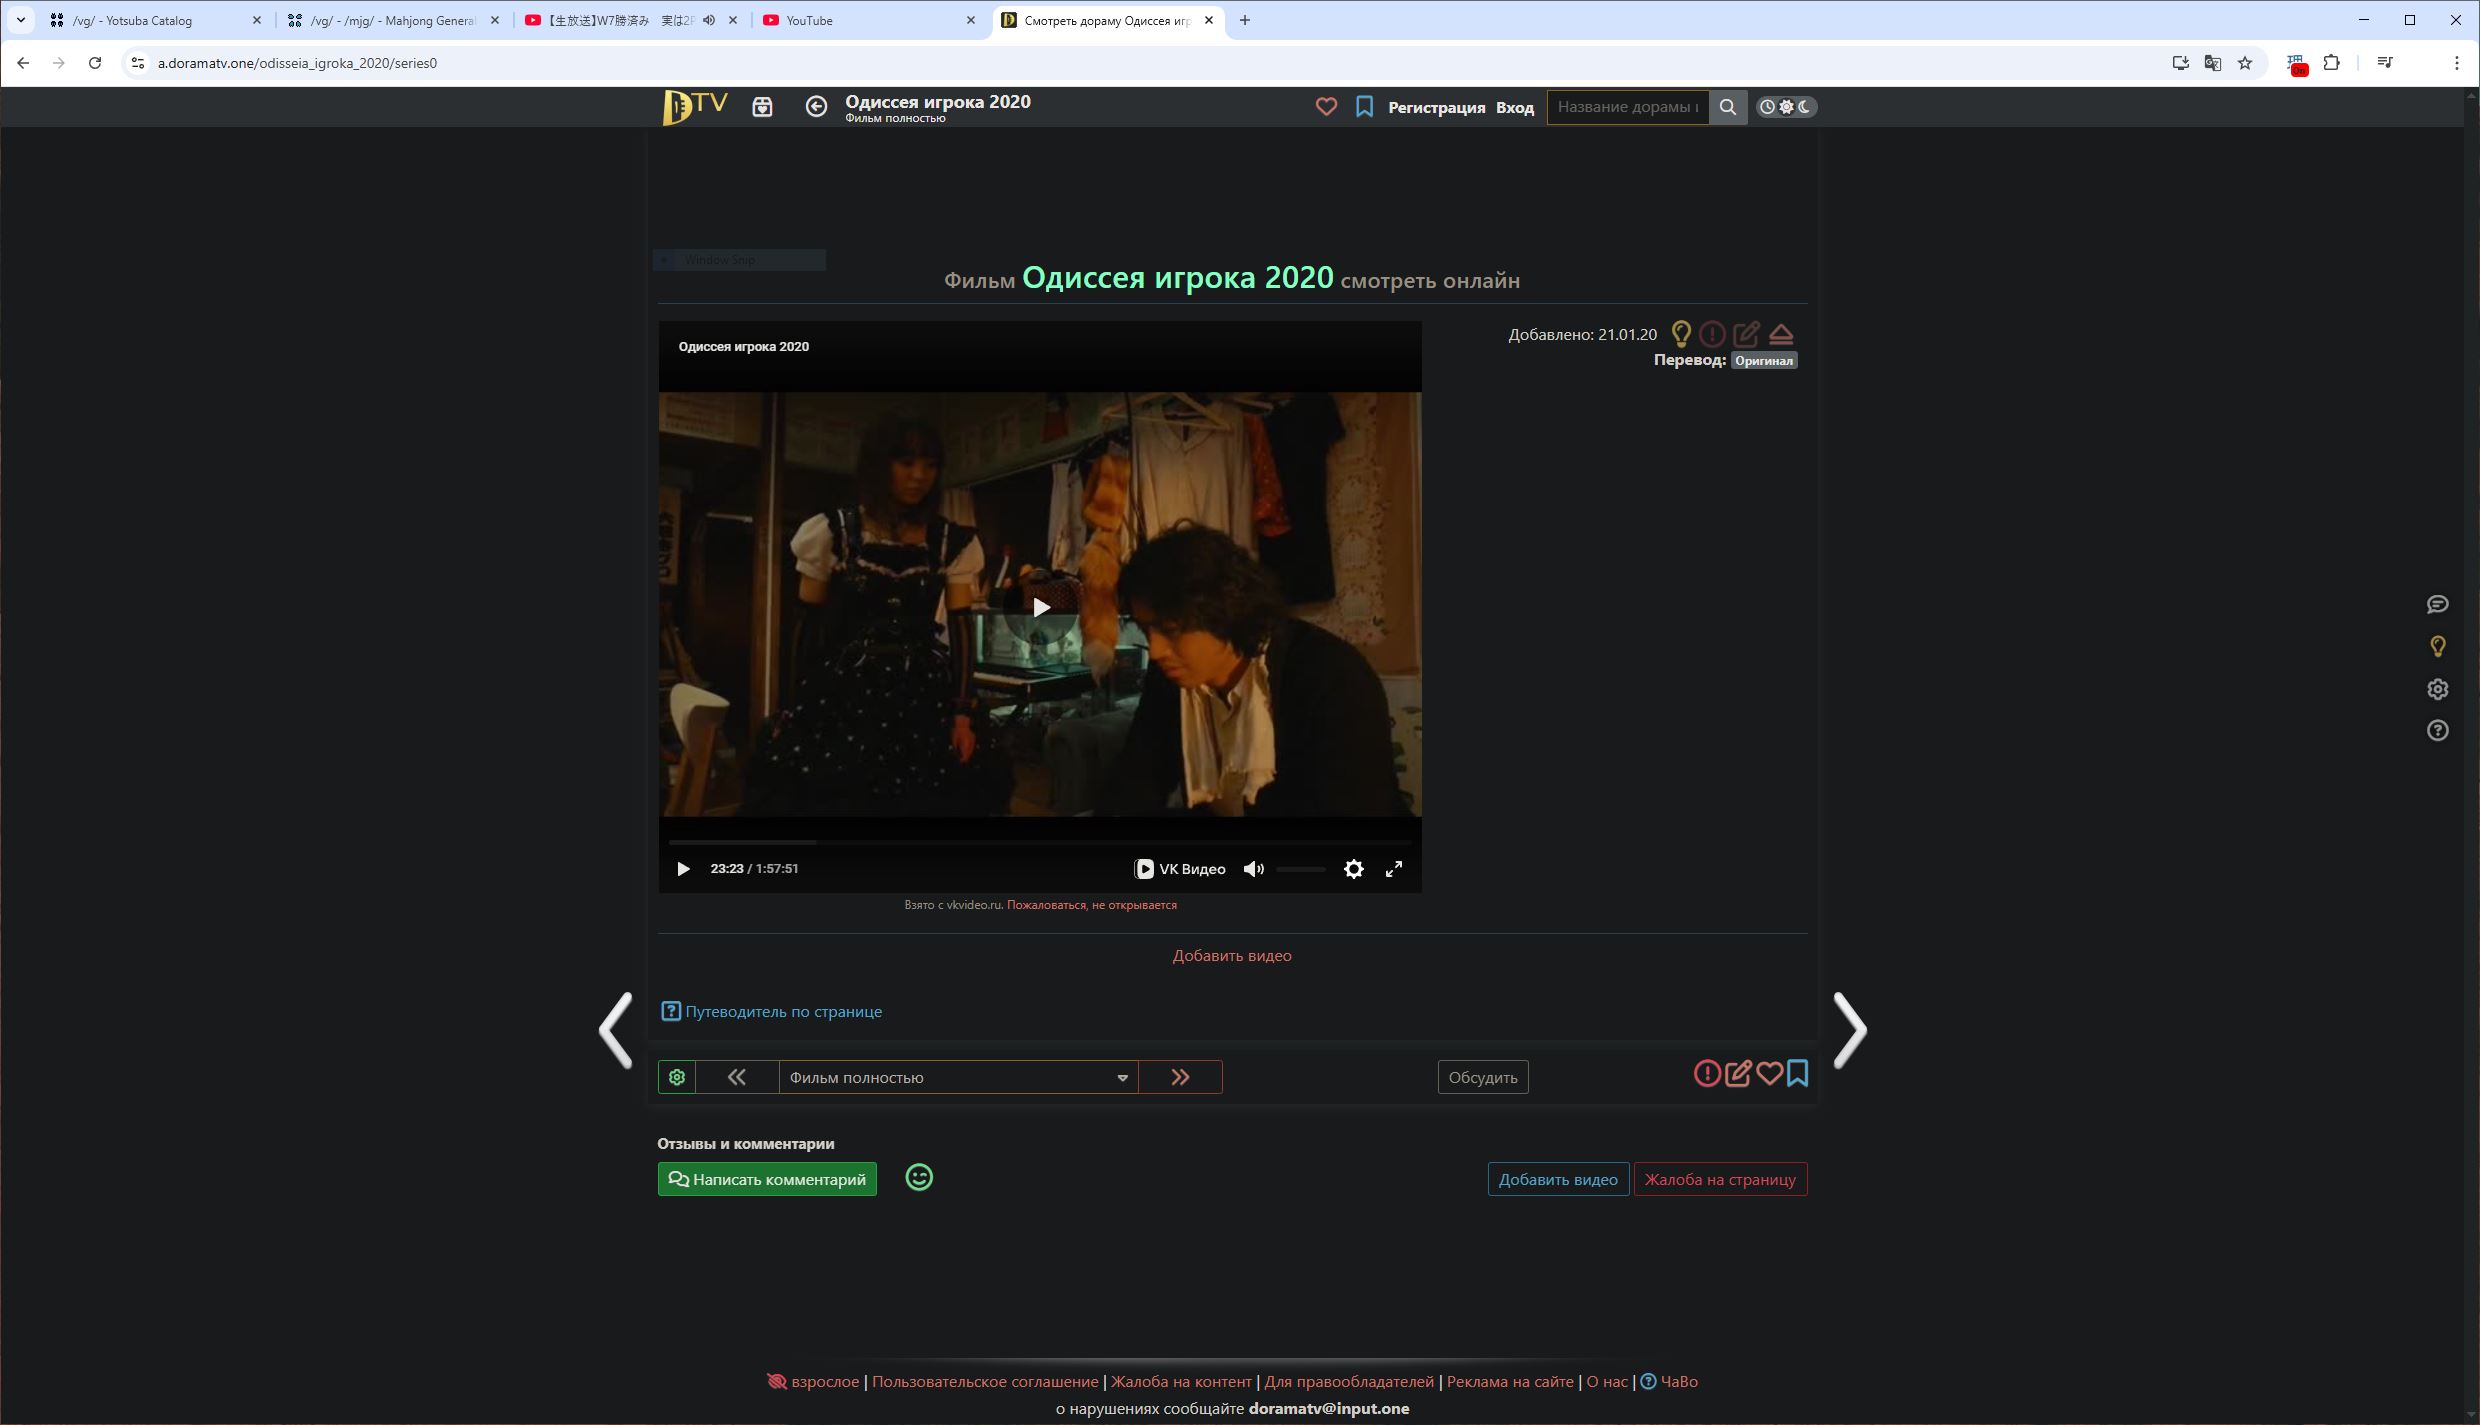Click the large left page navigation arrow
Image resolution: width=2480 pixels, height=1425 pixels.
pos(615,1030)
